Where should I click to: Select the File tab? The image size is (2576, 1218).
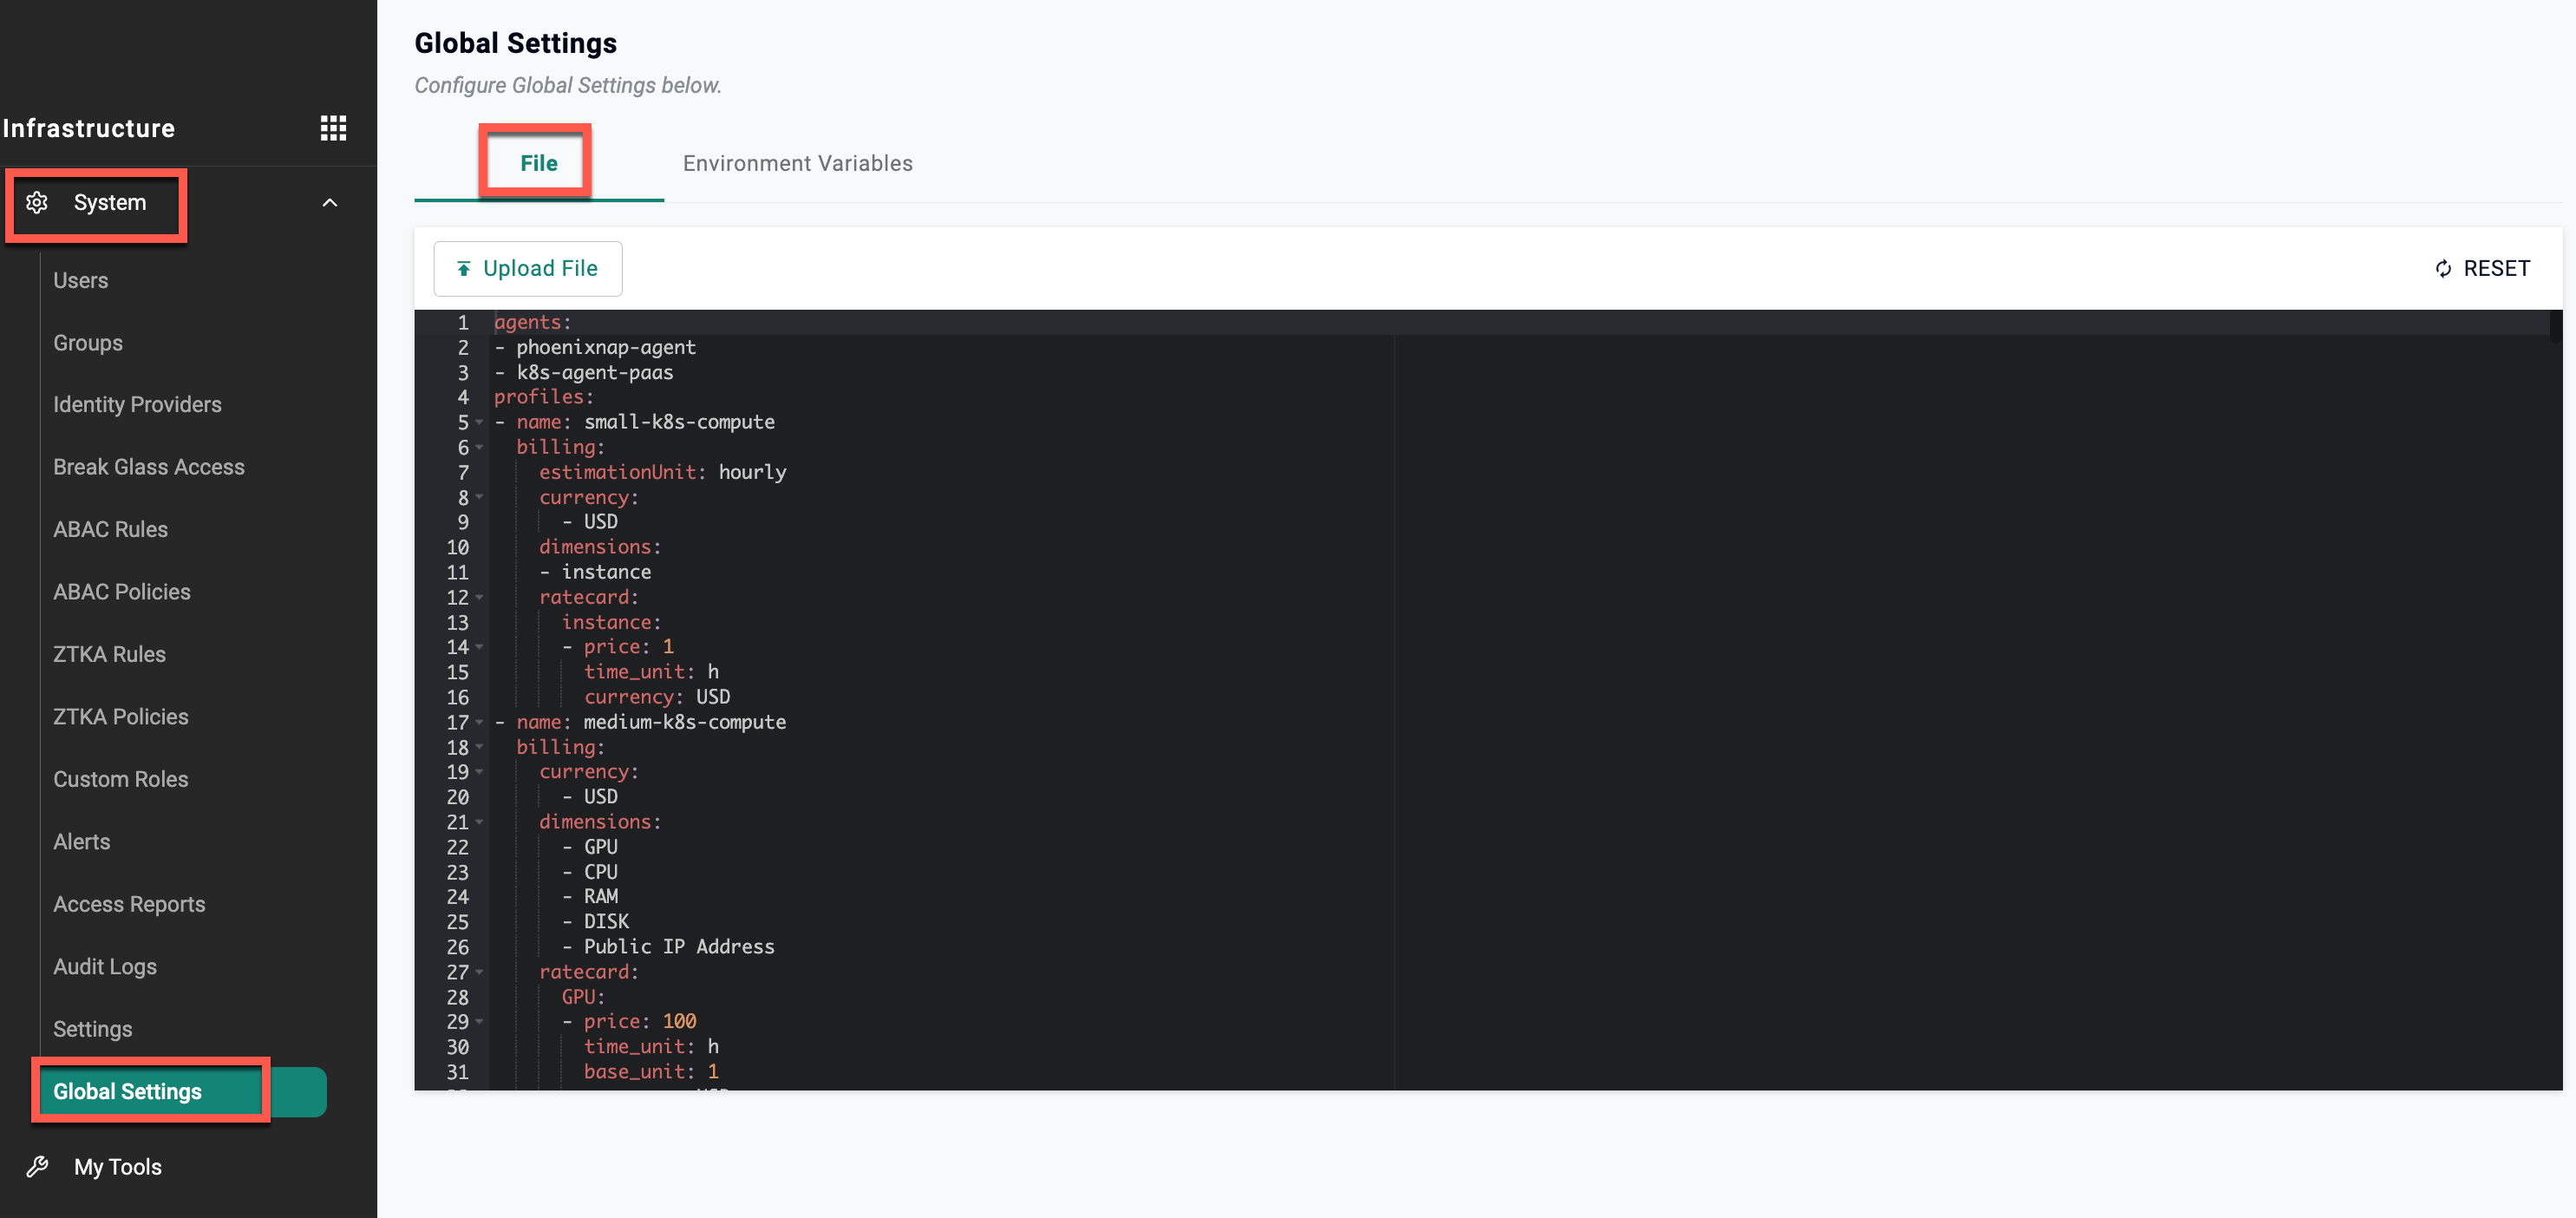point(538,163)
